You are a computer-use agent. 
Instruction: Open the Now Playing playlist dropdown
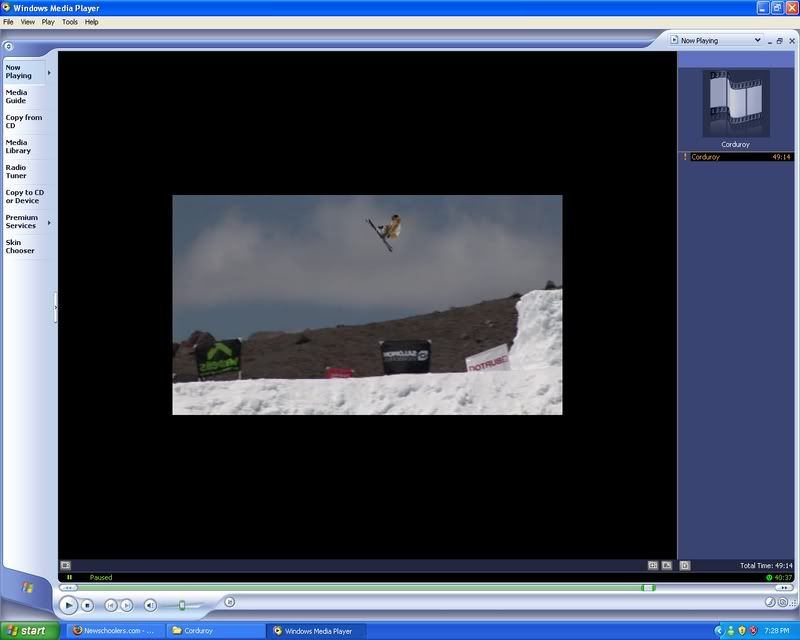[715, 40]
